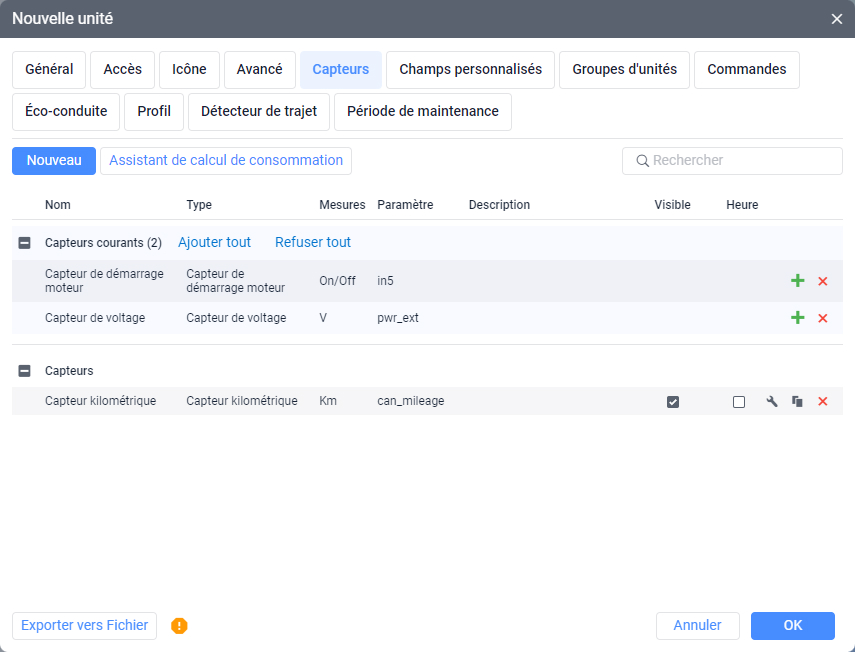Click the orange warning icon

point(179,626)
